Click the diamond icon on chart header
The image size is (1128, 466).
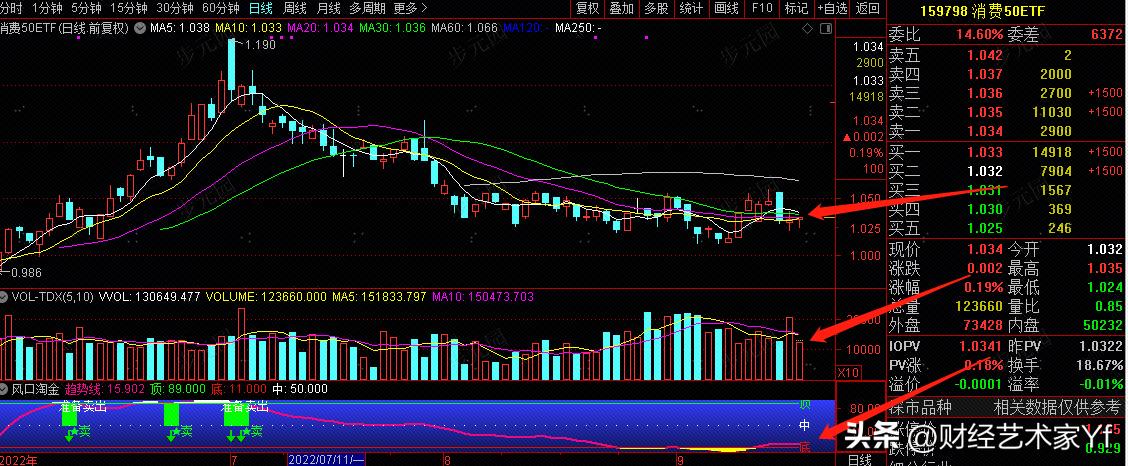coord(807,29)
